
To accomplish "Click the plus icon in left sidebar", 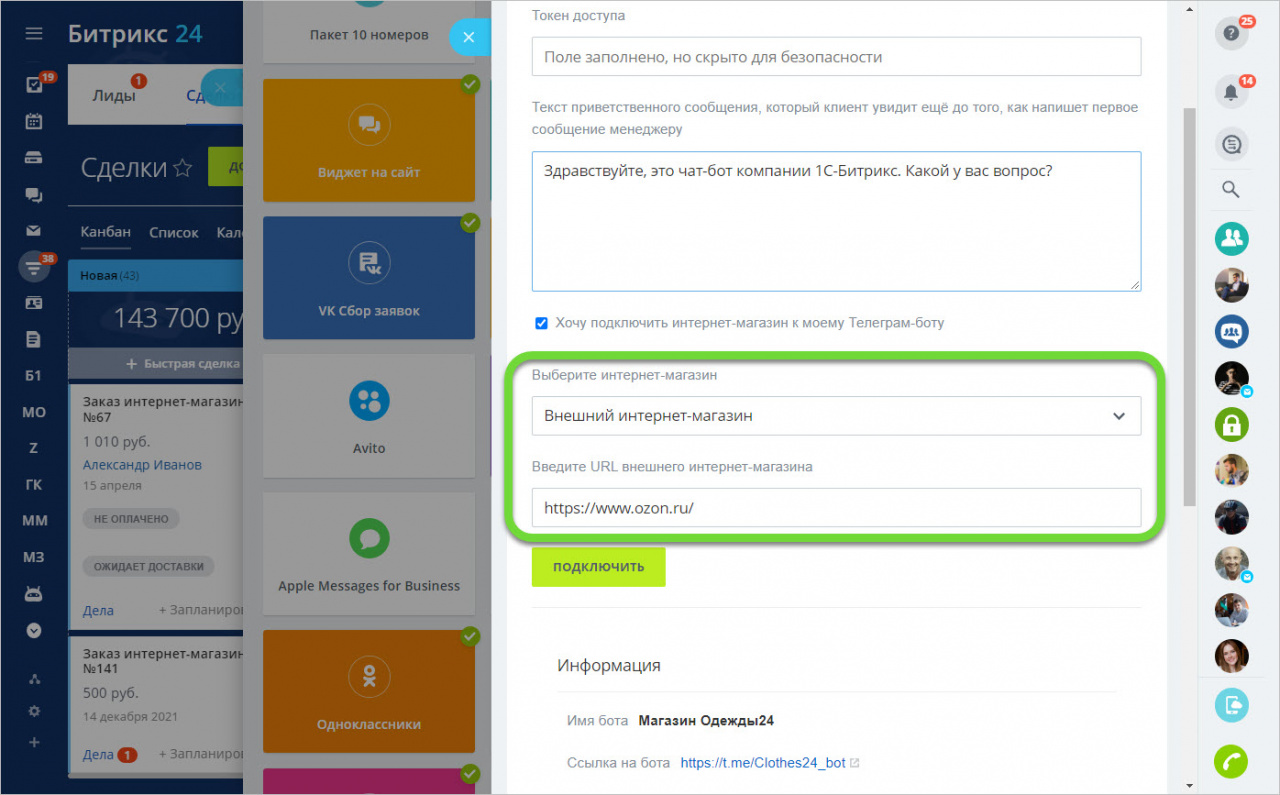I will coord(34,743).
